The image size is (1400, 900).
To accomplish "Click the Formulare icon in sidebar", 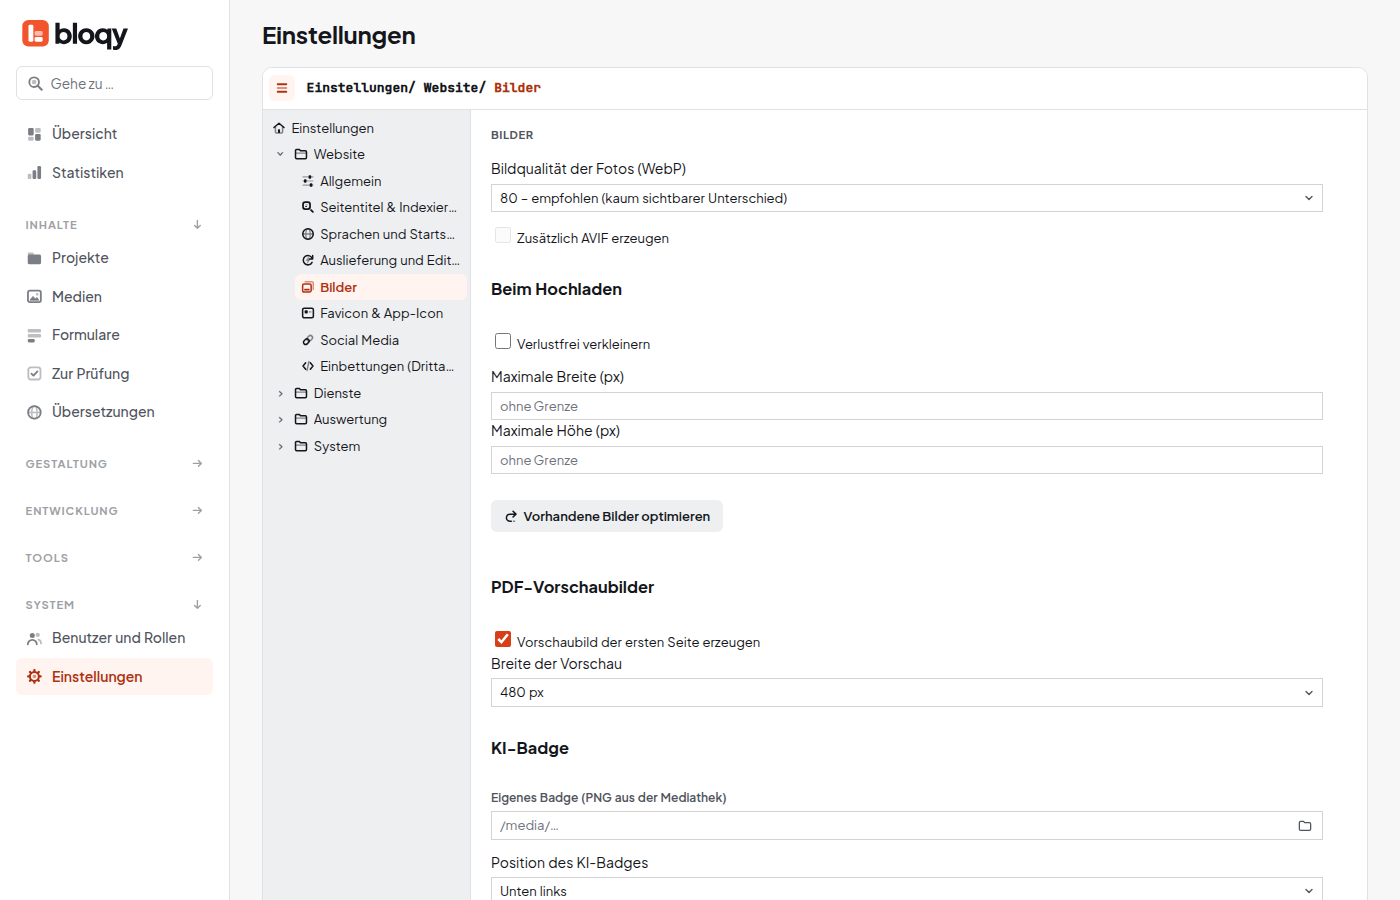I will [34, 335].
